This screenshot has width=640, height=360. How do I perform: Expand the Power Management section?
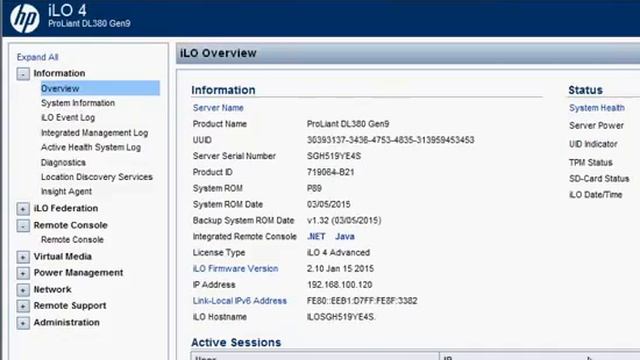click(x=23, y=273)
